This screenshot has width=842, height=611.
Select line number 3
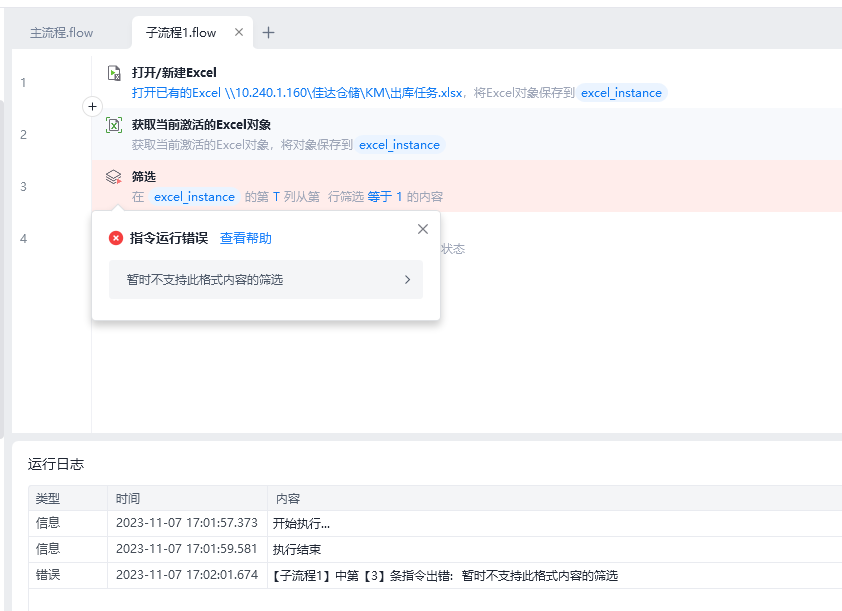[x=23, y=187]
